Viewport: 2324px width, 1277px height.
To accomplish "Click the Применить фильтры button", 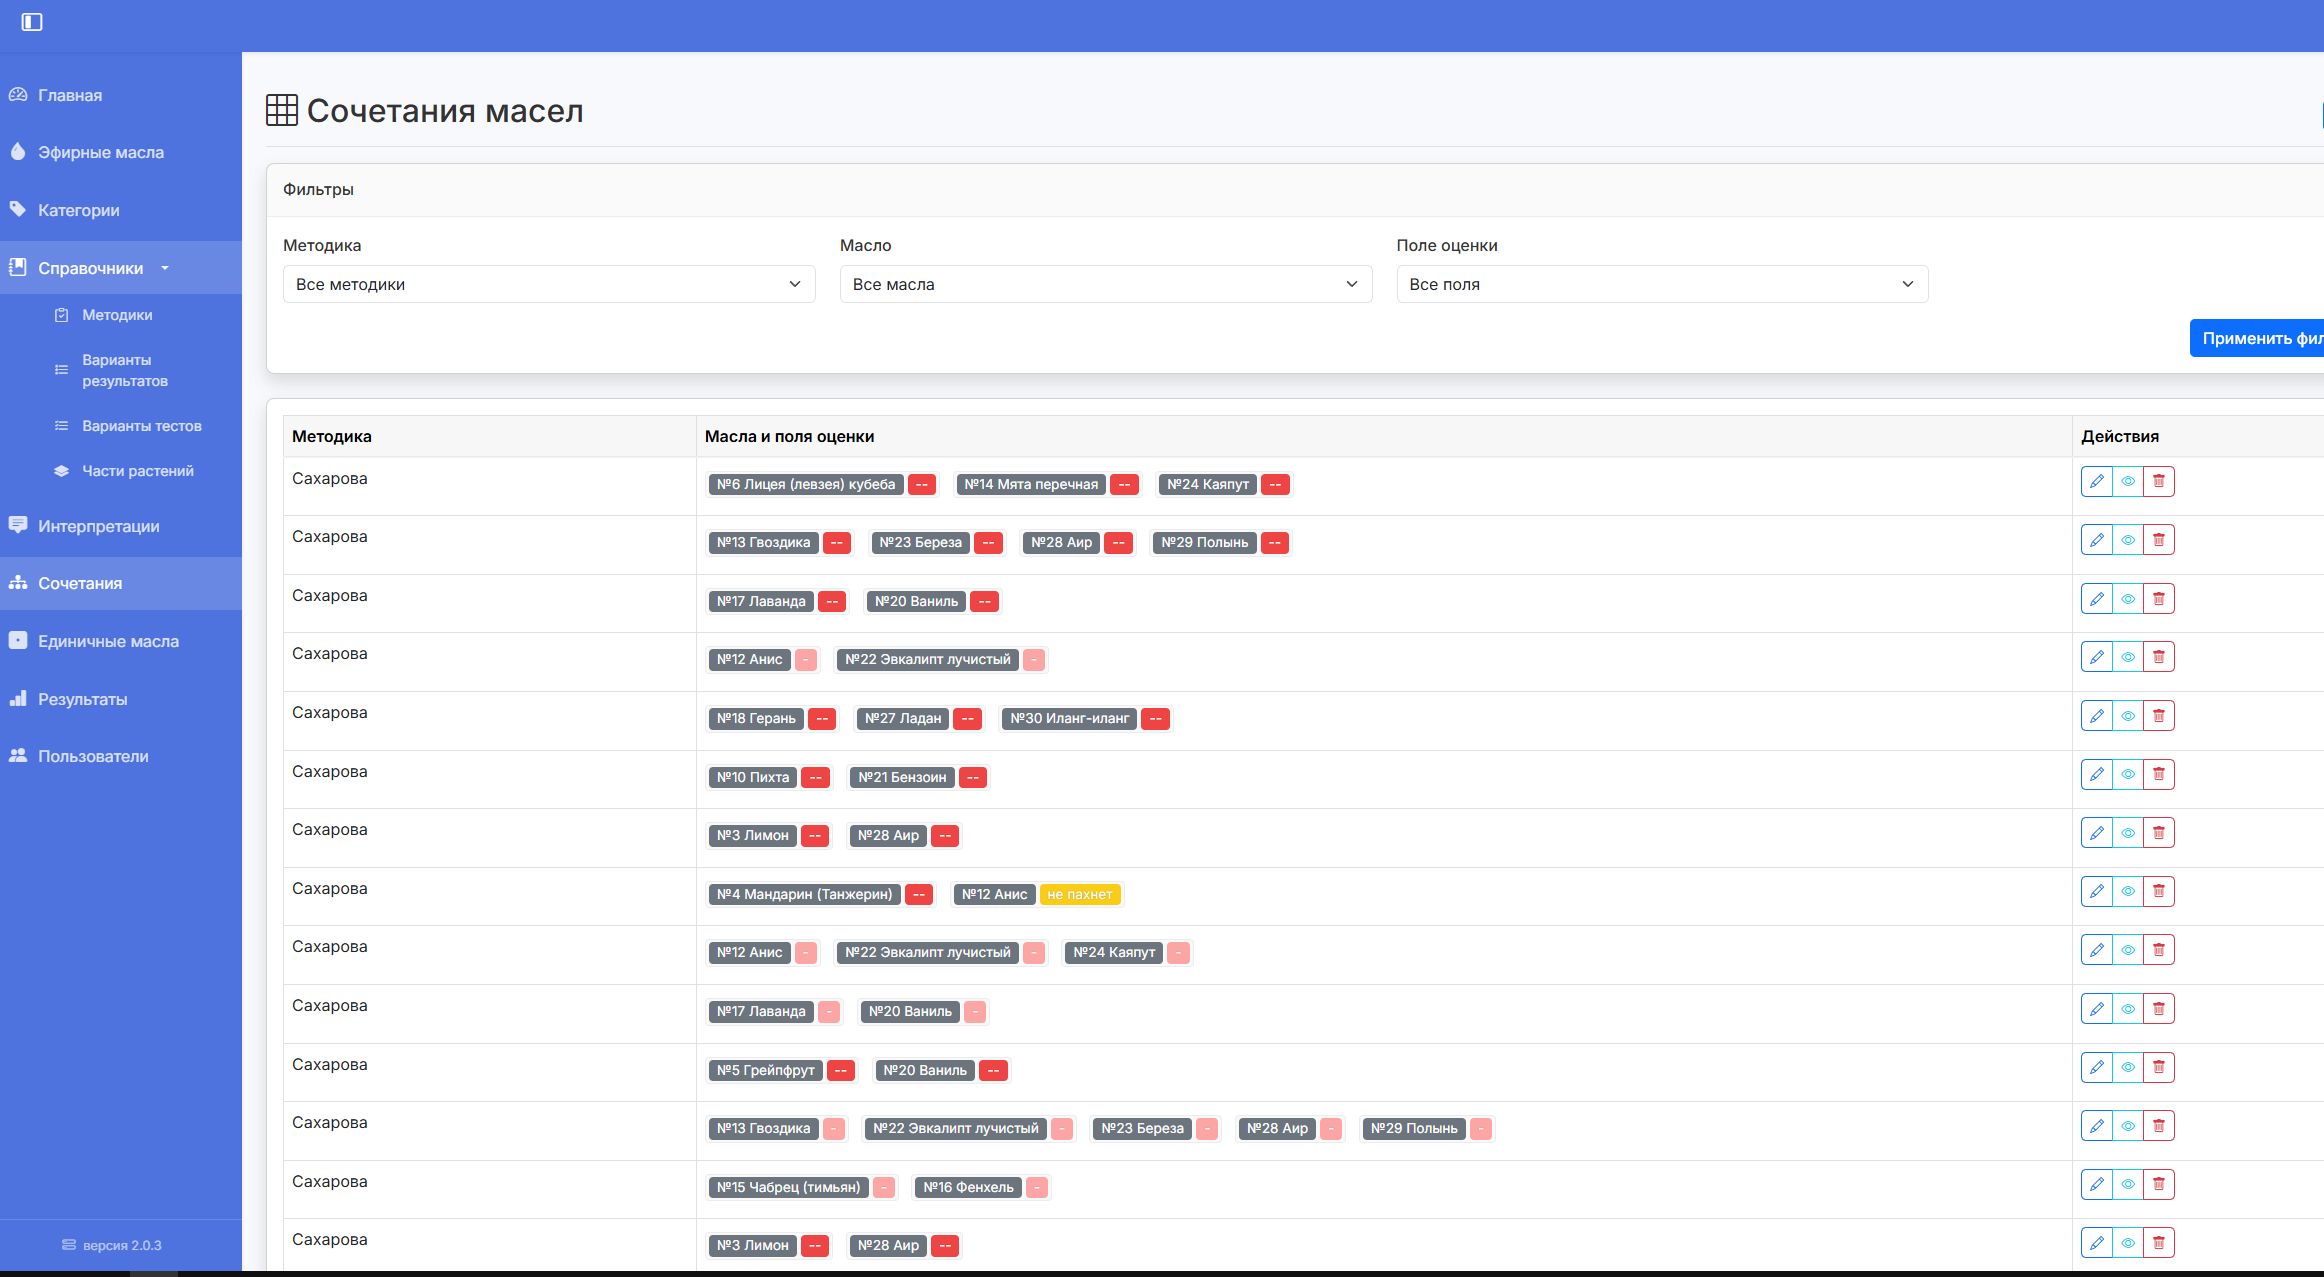I will coord(2258,338).
